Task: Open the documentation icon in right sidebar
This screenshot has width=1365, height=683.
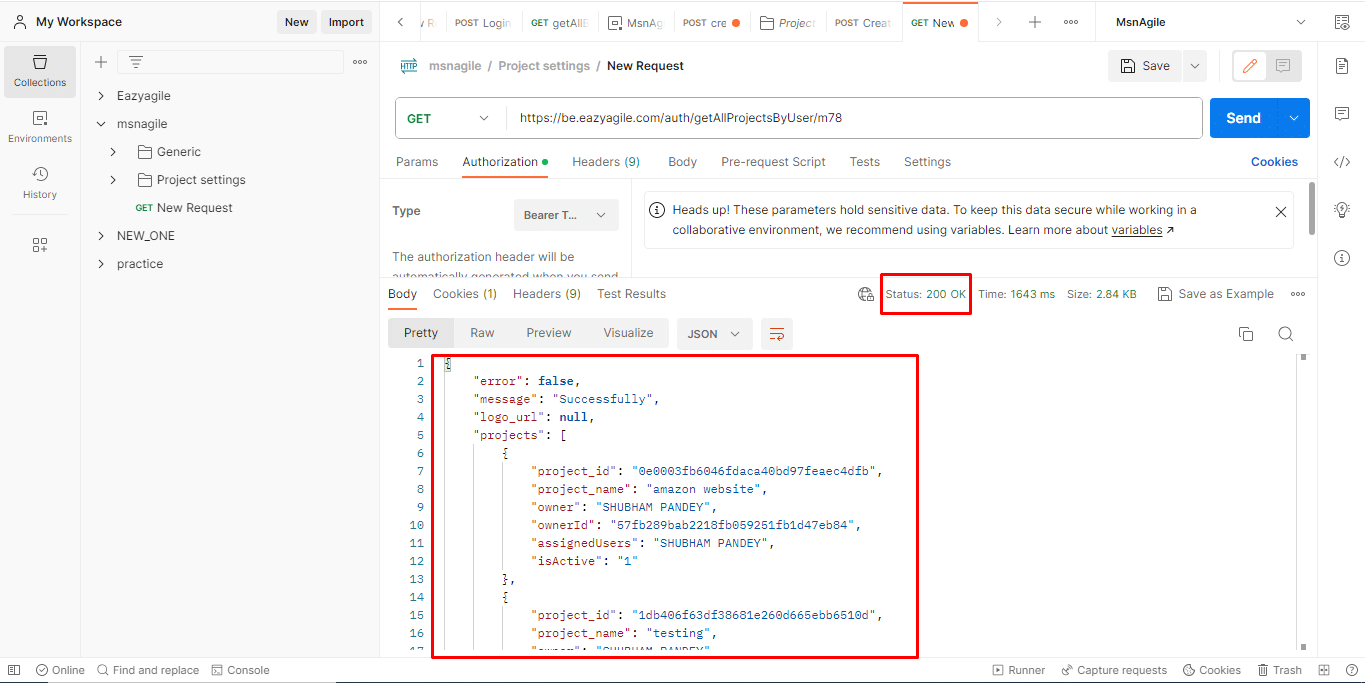Action: [1342, 66]
